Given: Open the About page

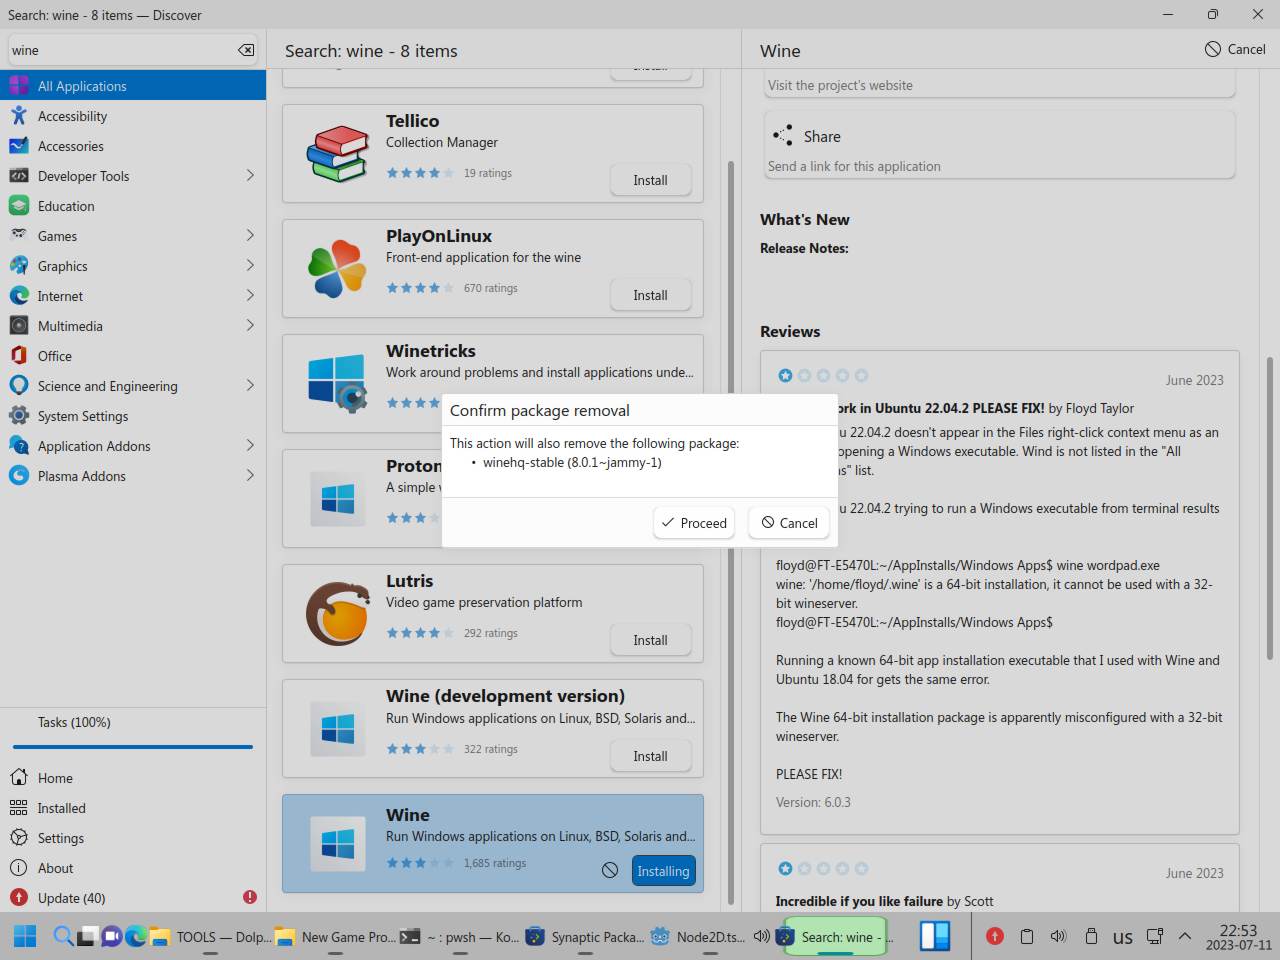Looking at the screenshot, I should (x=133, y=868).
